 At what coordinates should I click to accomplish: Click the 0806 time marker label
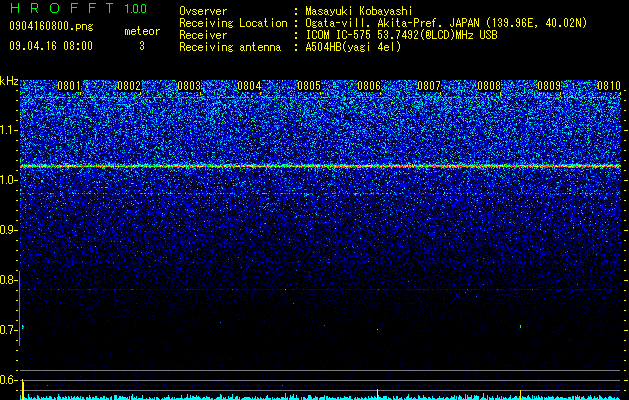[x=369, y=86]
